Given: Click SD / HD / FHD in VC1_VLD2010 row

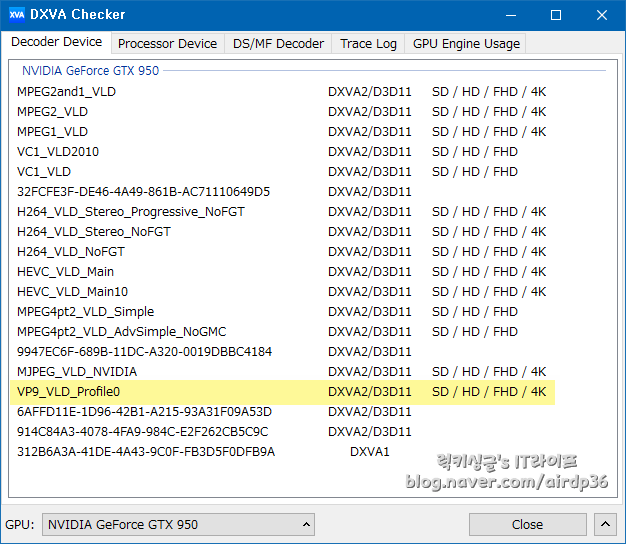Looking at the screenshot, I should point(475,152).
